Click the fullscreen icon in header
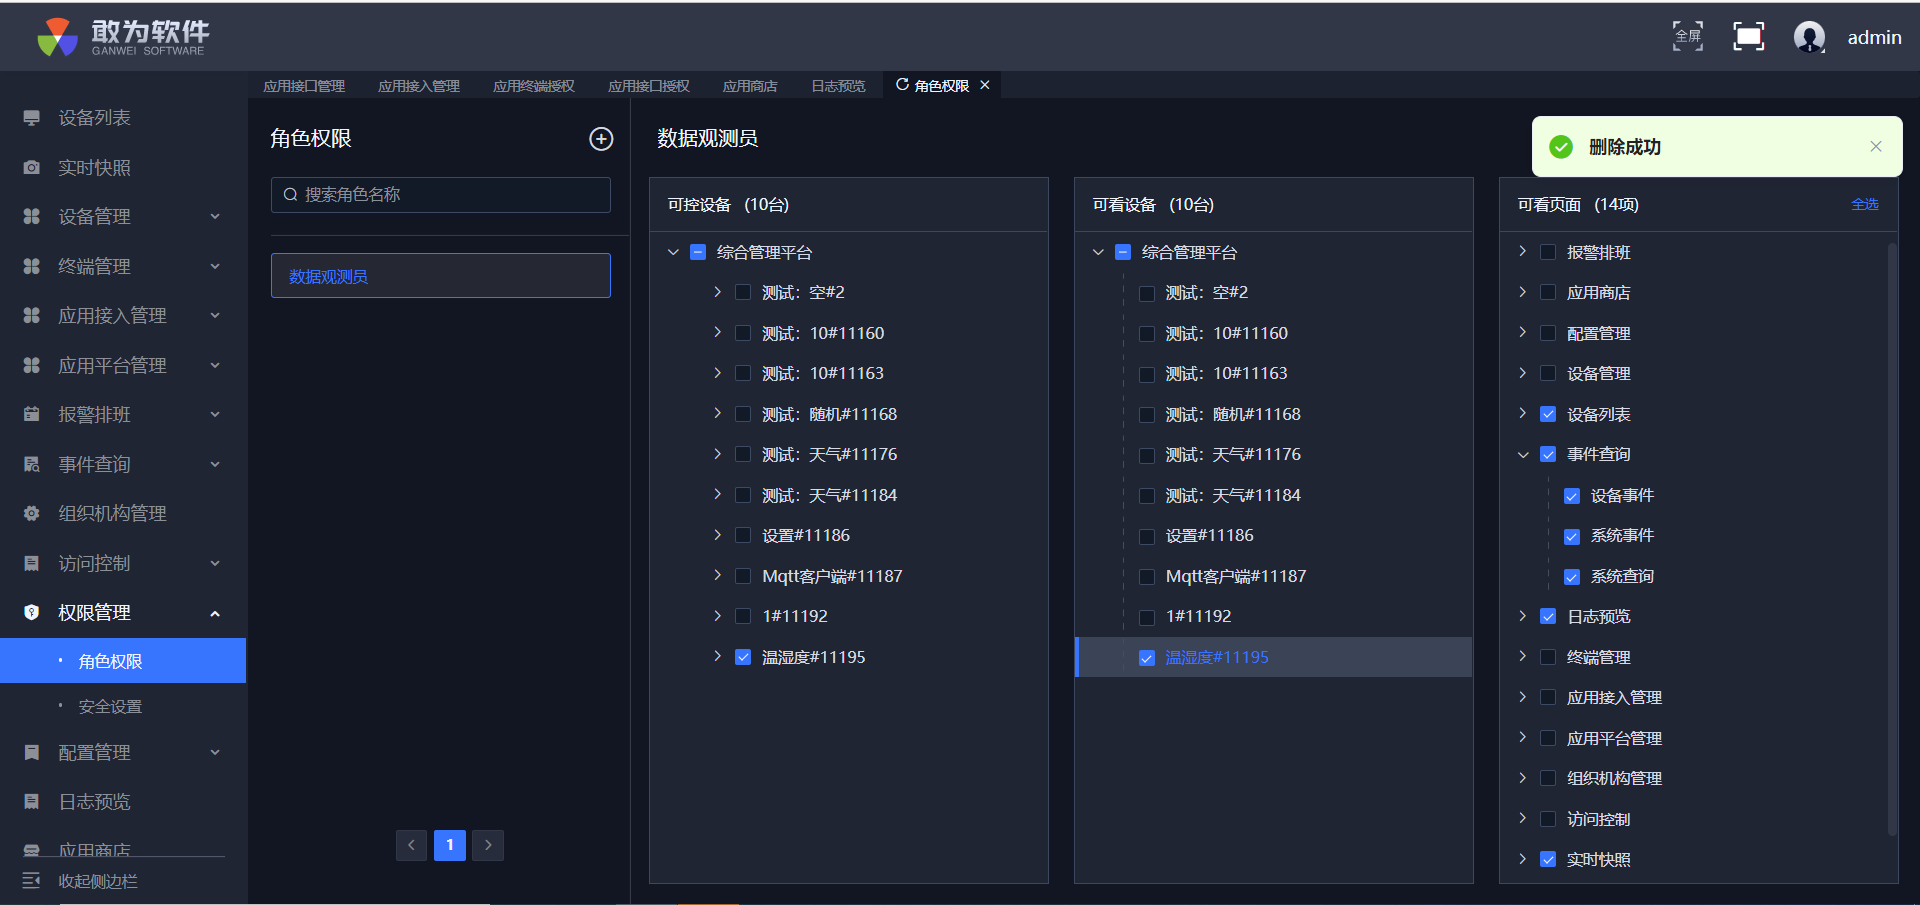The height and width of the screenshot is (905, 1920). 1688,37
